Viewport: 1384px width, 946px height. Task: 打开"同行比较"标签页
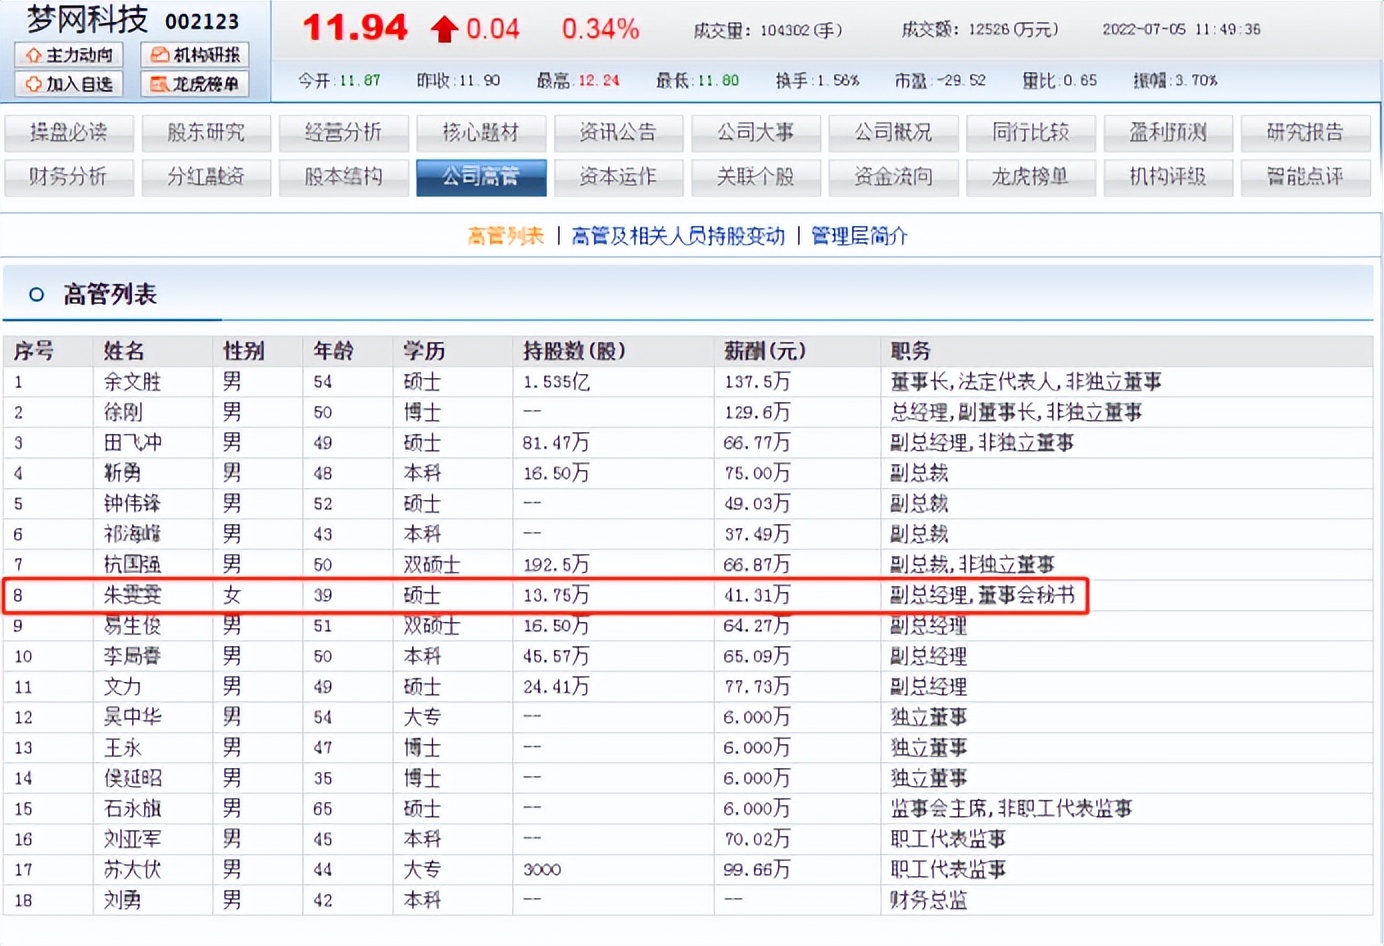coord(1030,132)
